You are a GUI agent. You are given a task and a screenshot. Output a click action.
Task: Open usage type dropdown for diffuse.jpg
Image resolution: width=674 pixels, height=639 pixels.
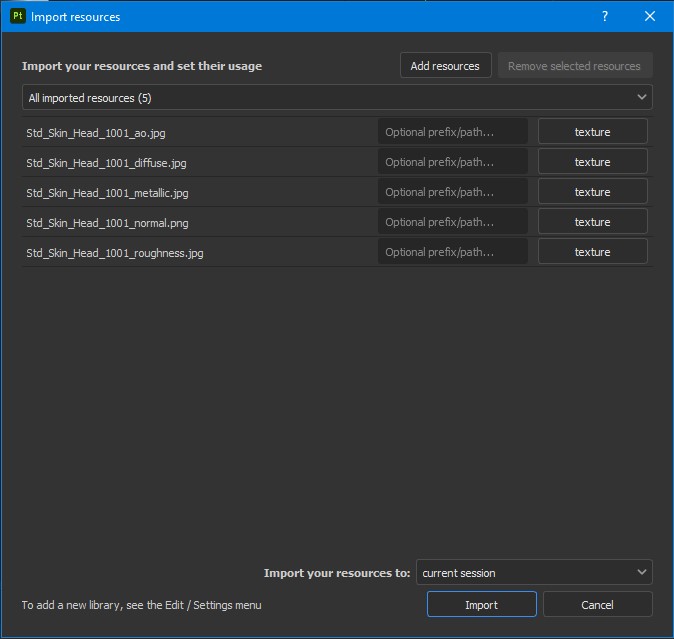592,162
